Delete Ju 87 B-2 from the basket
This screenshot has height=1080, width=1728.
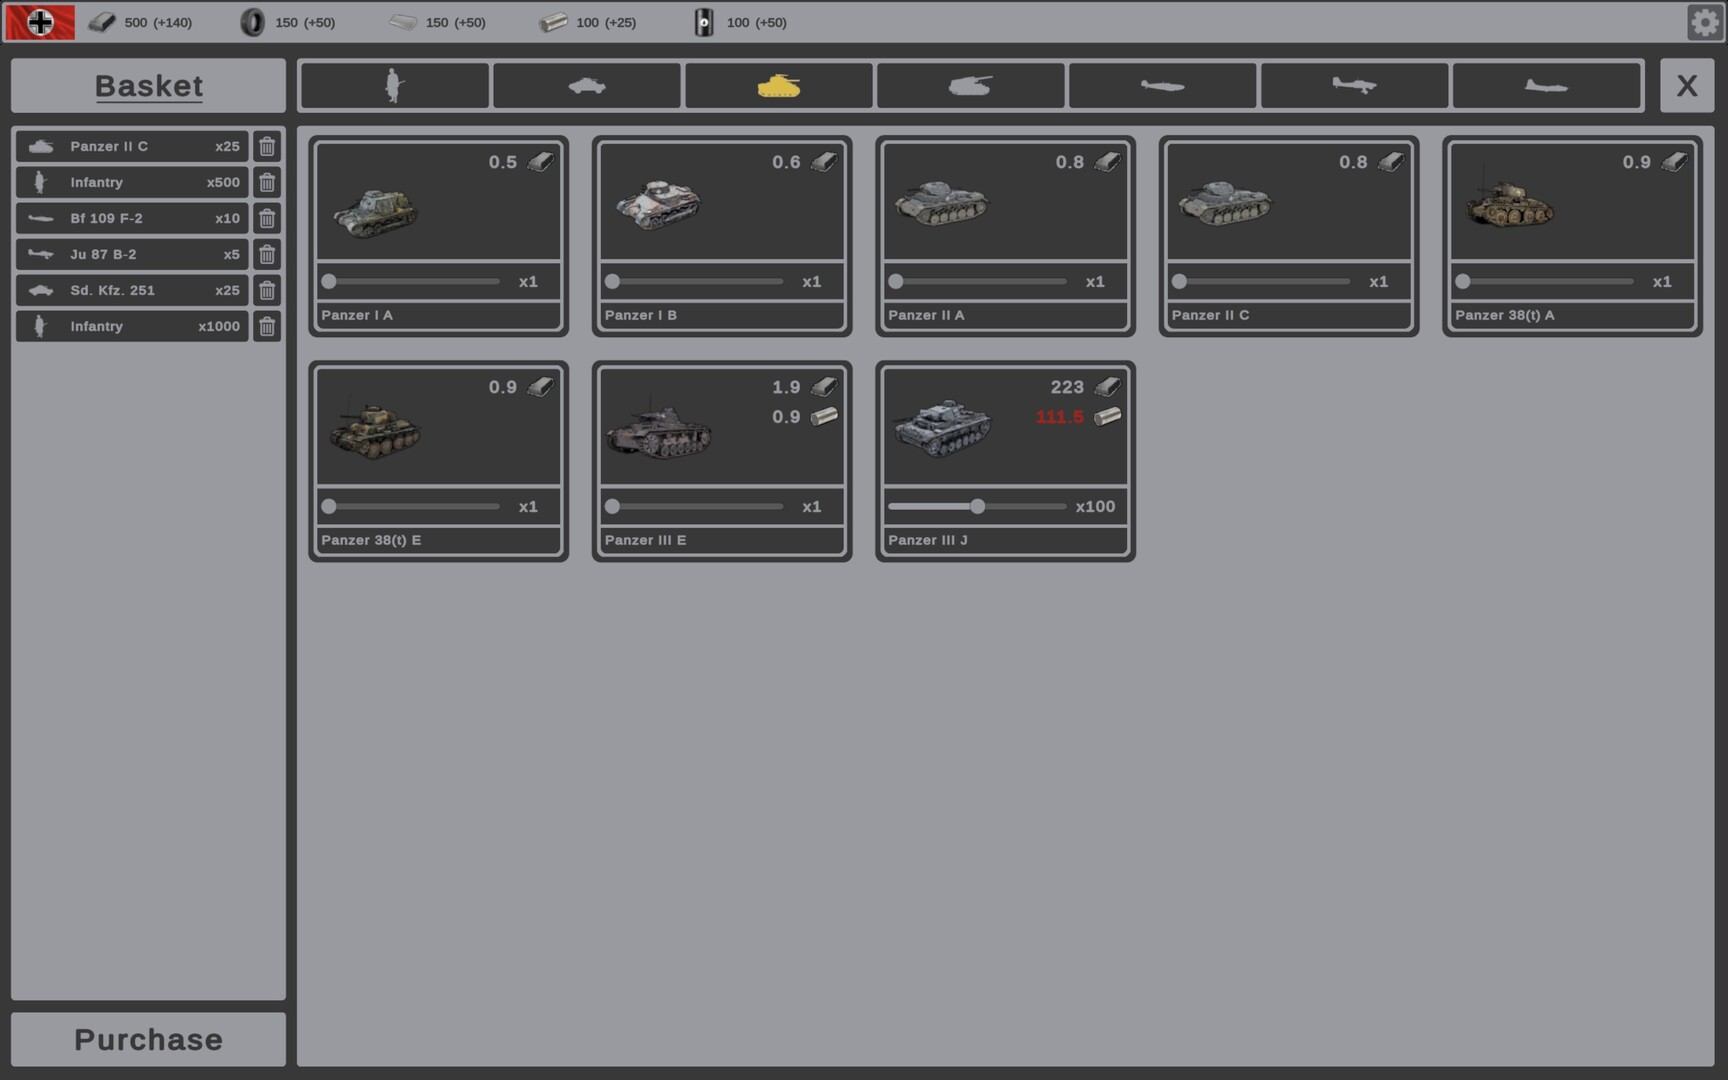pyautogui.click(x=267, y=254)
